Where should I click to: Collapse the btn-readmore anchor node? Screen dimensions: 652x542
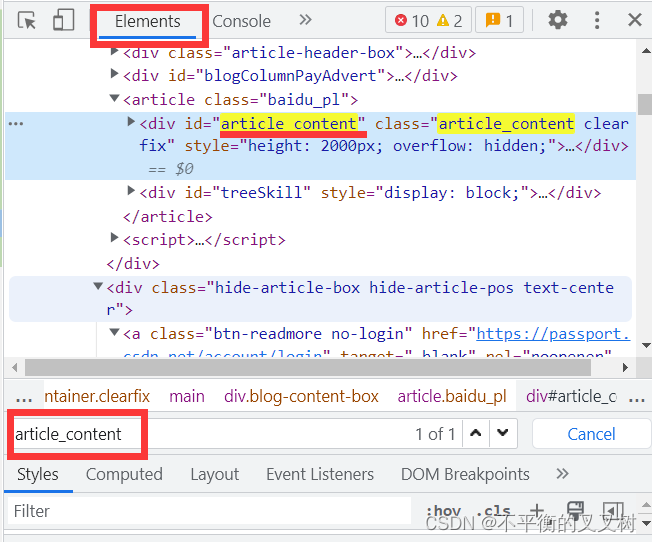[114, 332]
